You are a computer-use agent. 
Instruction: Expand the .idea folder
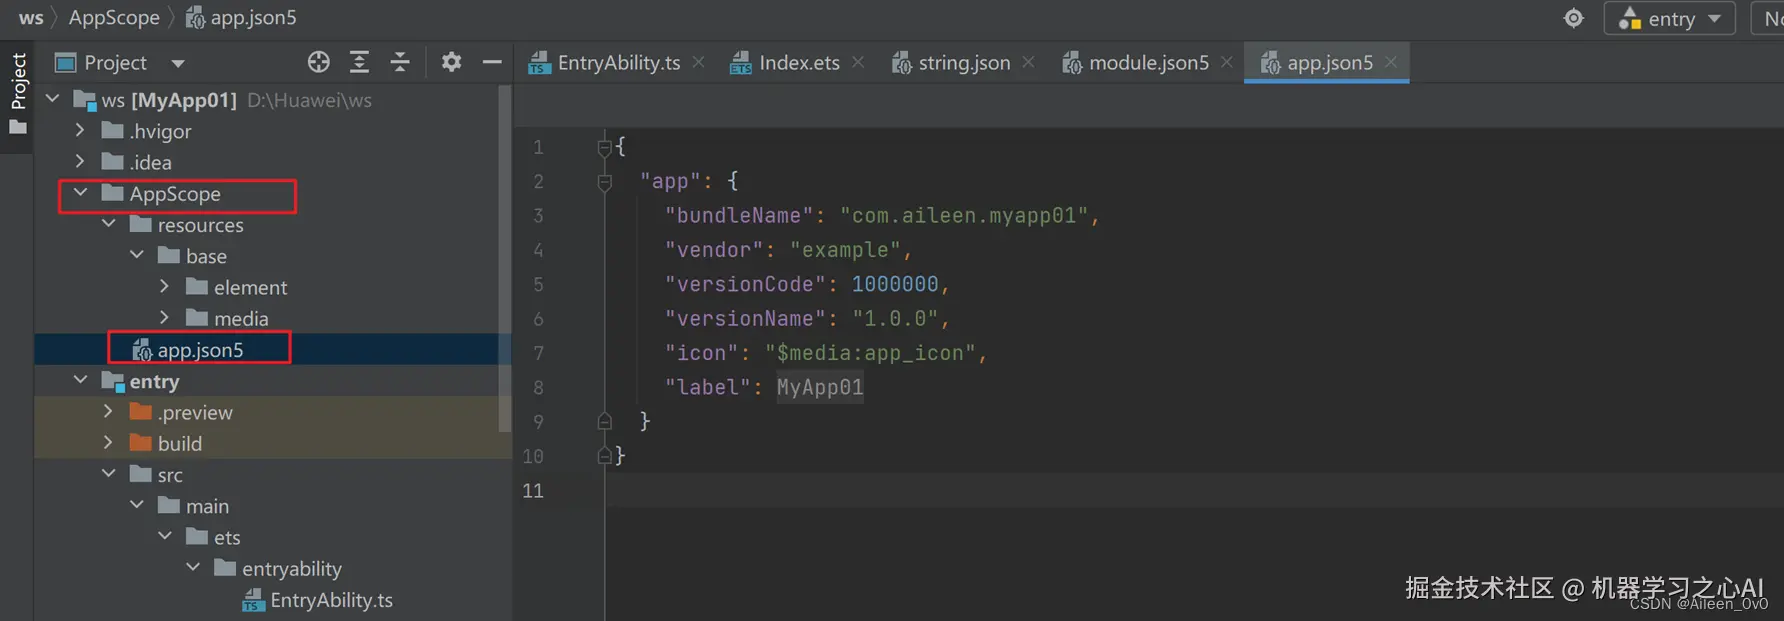80,161
